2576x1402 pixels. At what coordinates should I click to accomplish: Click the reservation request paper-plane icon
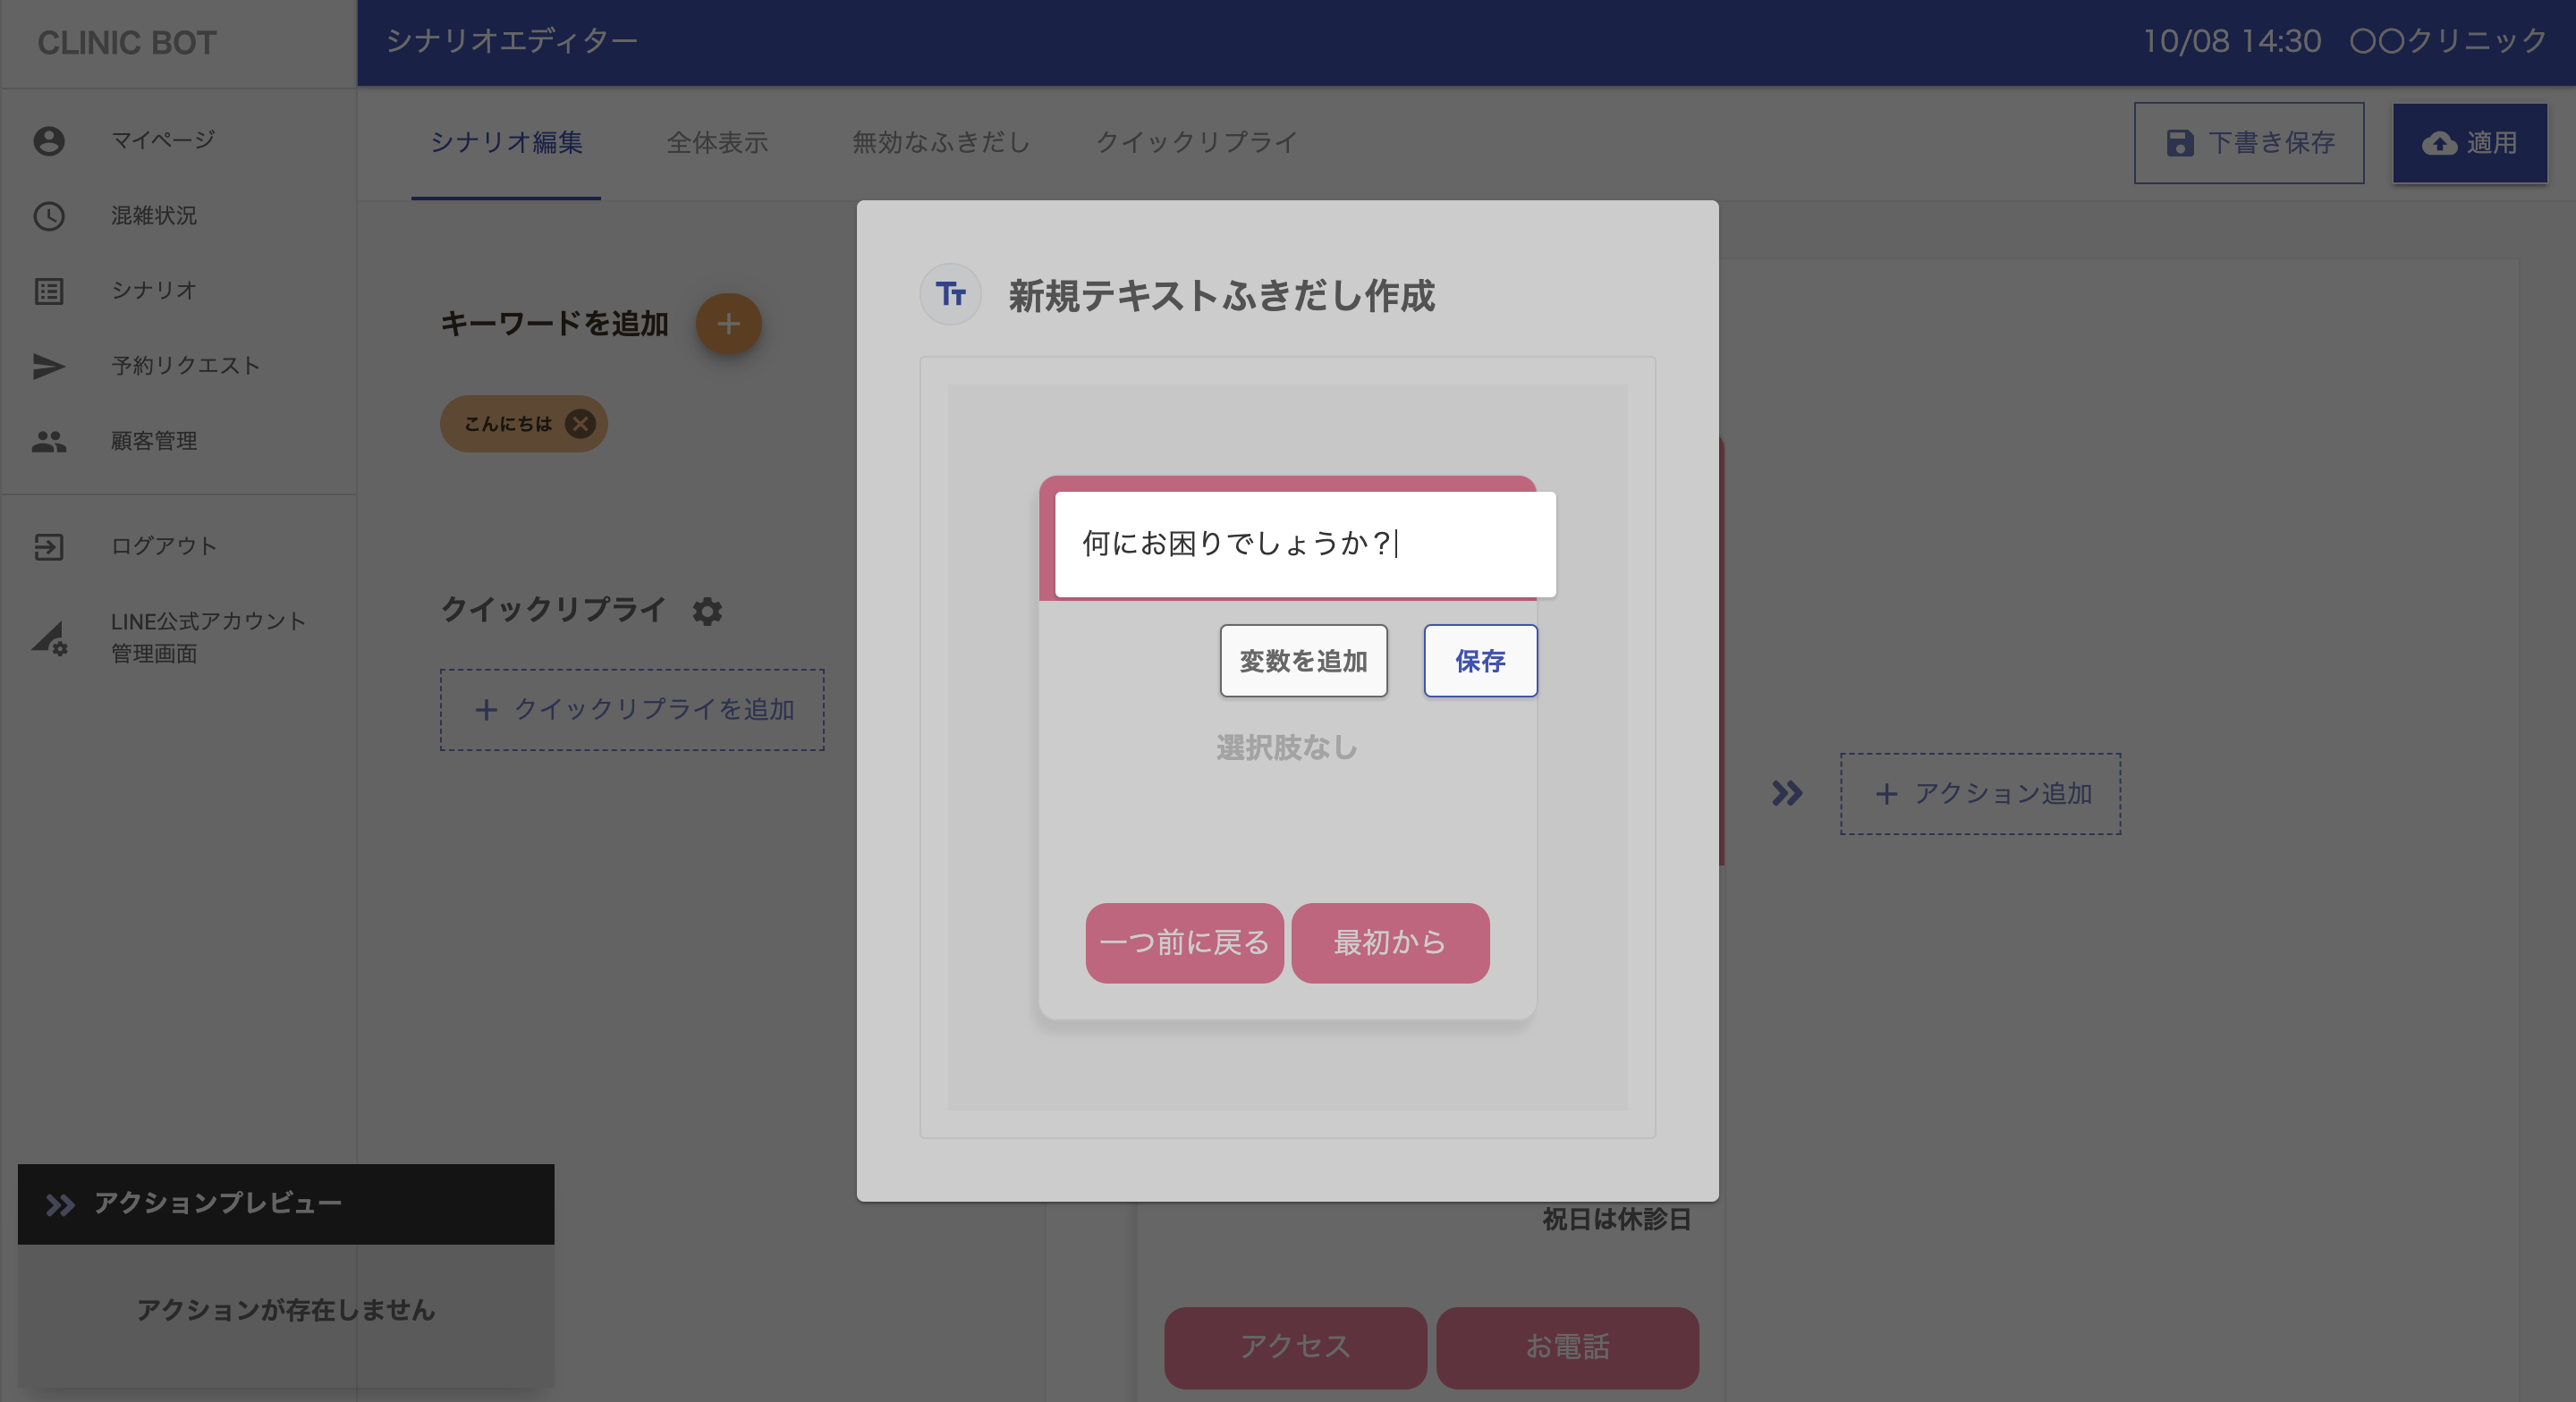(49, 366)
